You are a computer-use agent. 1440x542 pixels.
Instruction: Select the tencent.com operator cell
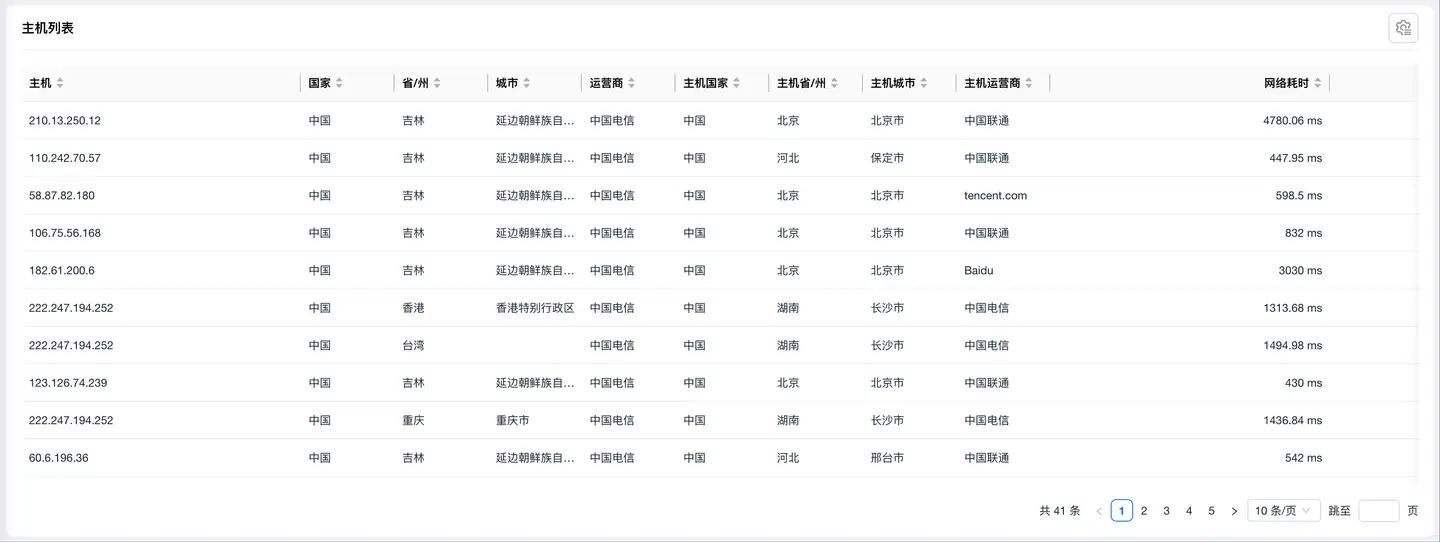(x=995, y=196)
